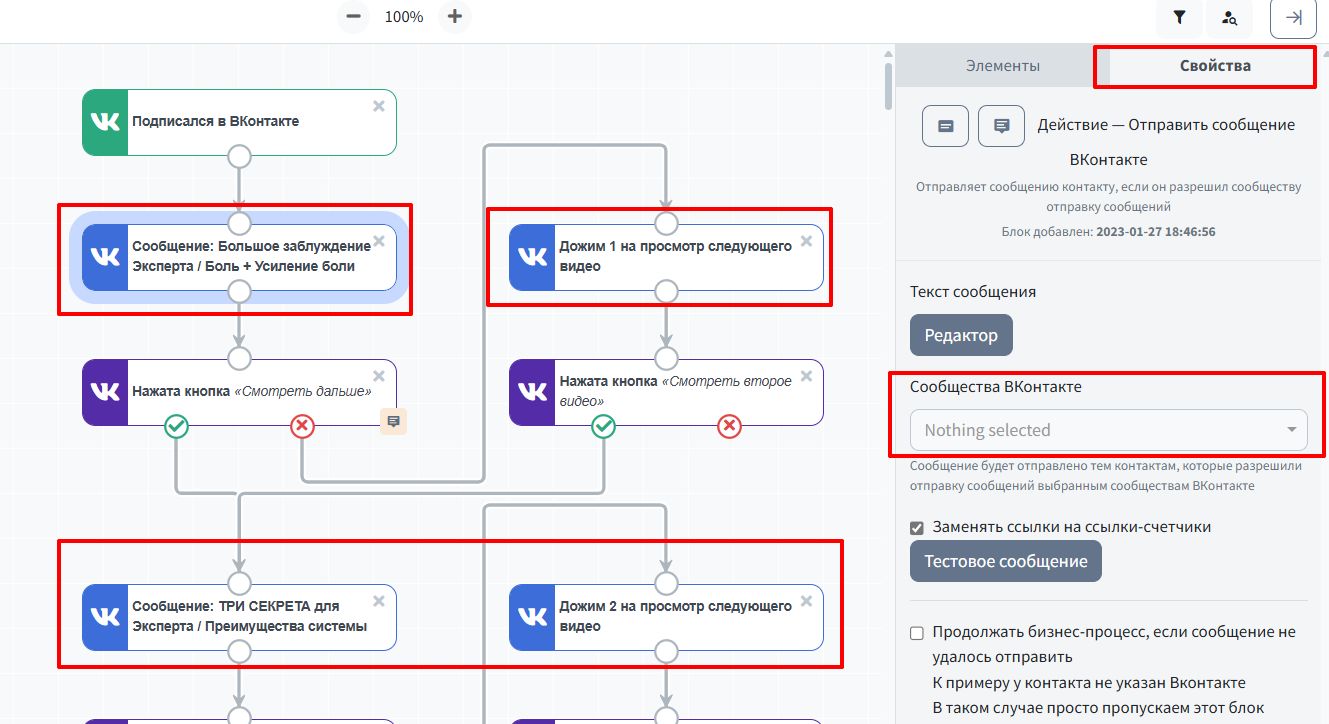
Task: Click the VK icon of 'ТРИ СЕКРЕТА' block
Action: (105, 617)
